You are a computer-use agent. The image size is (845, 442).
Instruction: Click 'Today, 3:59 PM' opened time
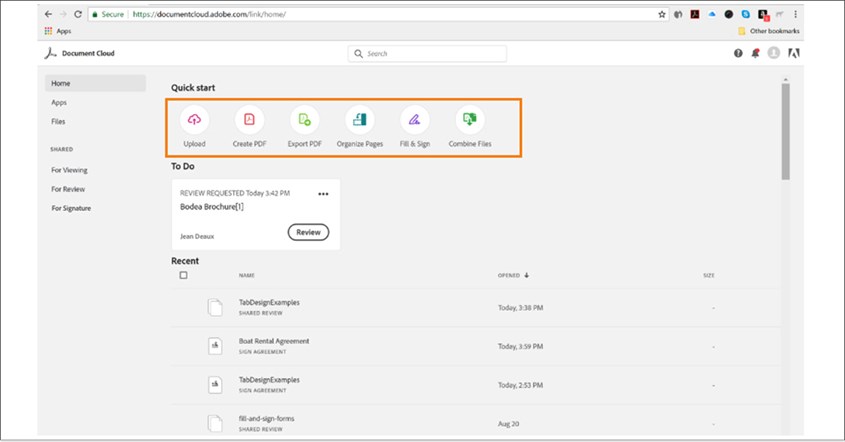coord(521,347)
